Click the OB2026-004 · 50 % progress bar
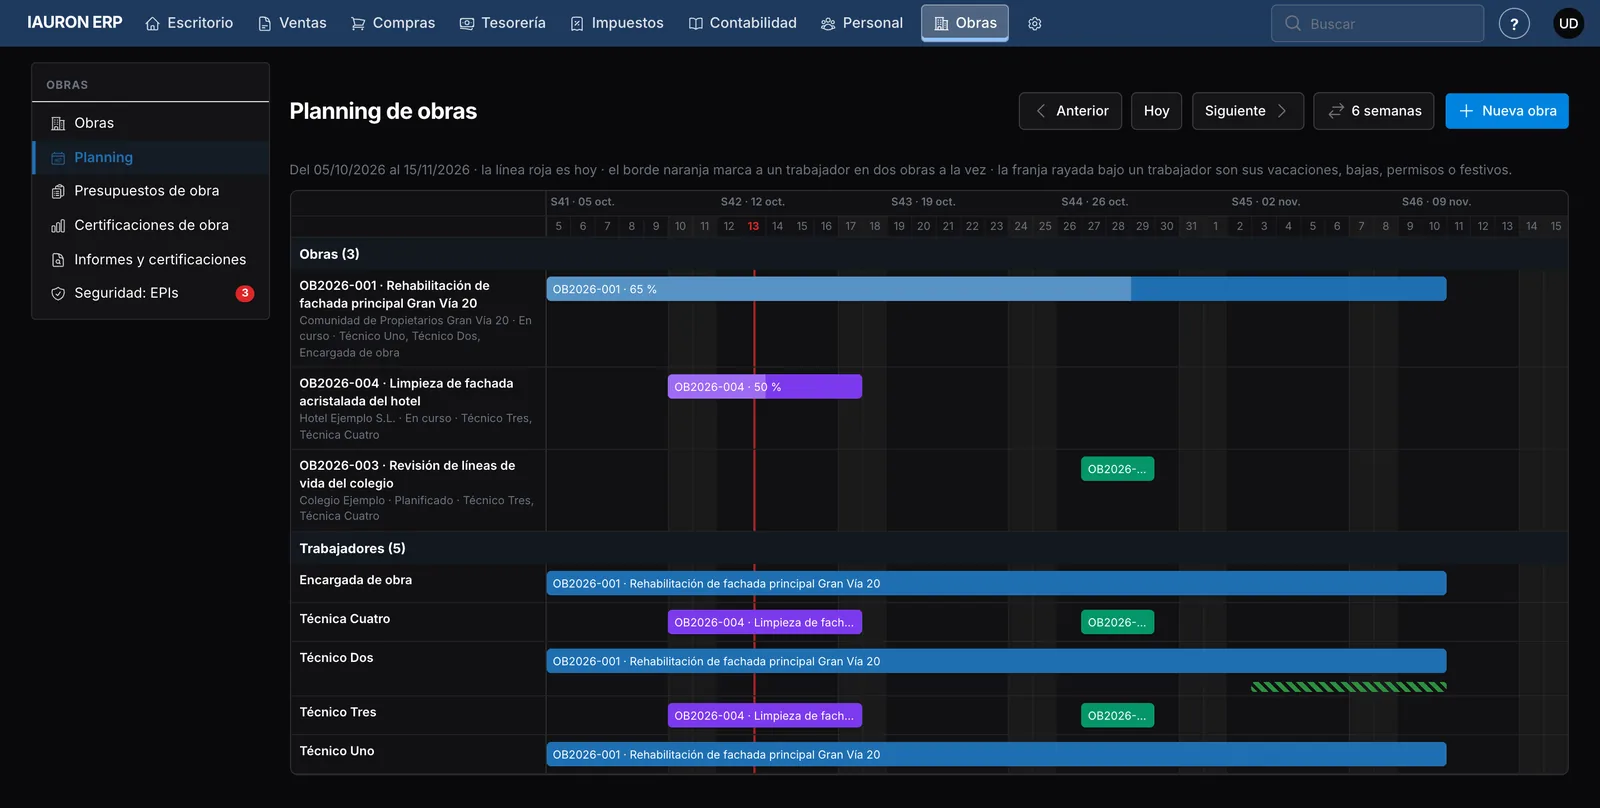This screenshot has height=808, width=1600. click(x=764, y=387)
